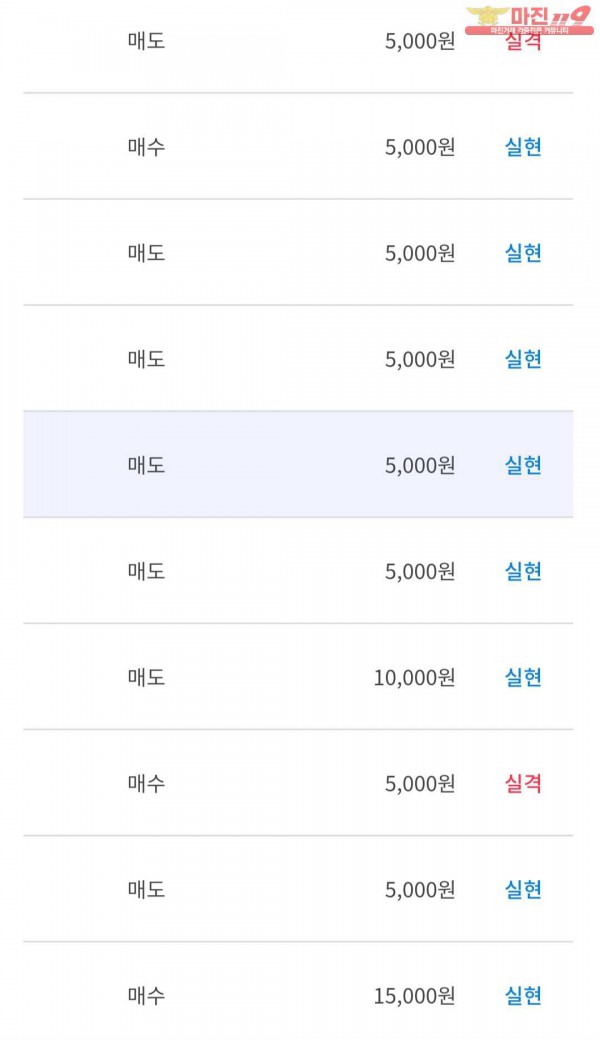Click the topmost 매수 label in the list
This screenshot has width=600, height=1040.
point(146,147)
